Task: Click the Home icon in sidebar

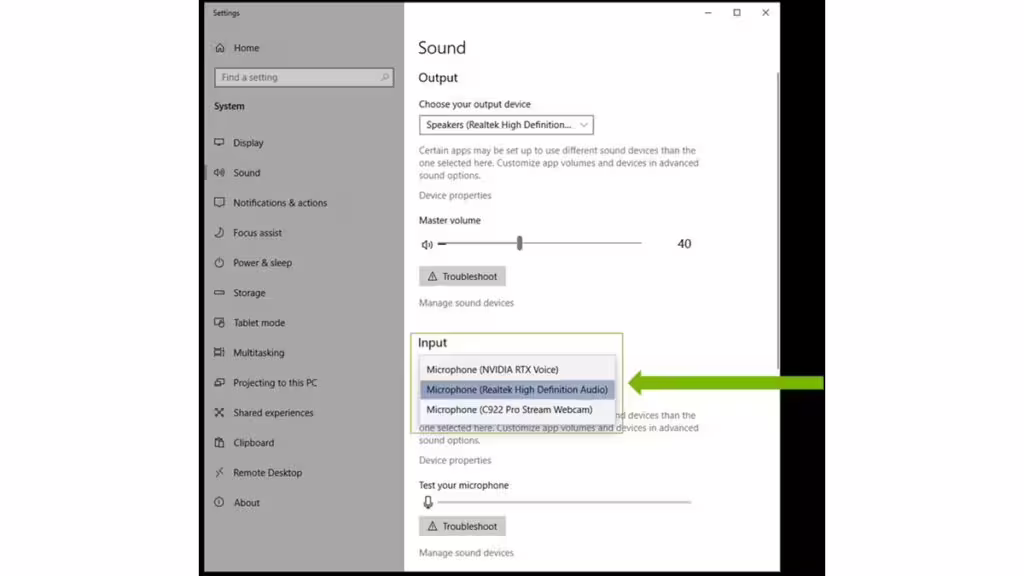Action: (219, 48)
